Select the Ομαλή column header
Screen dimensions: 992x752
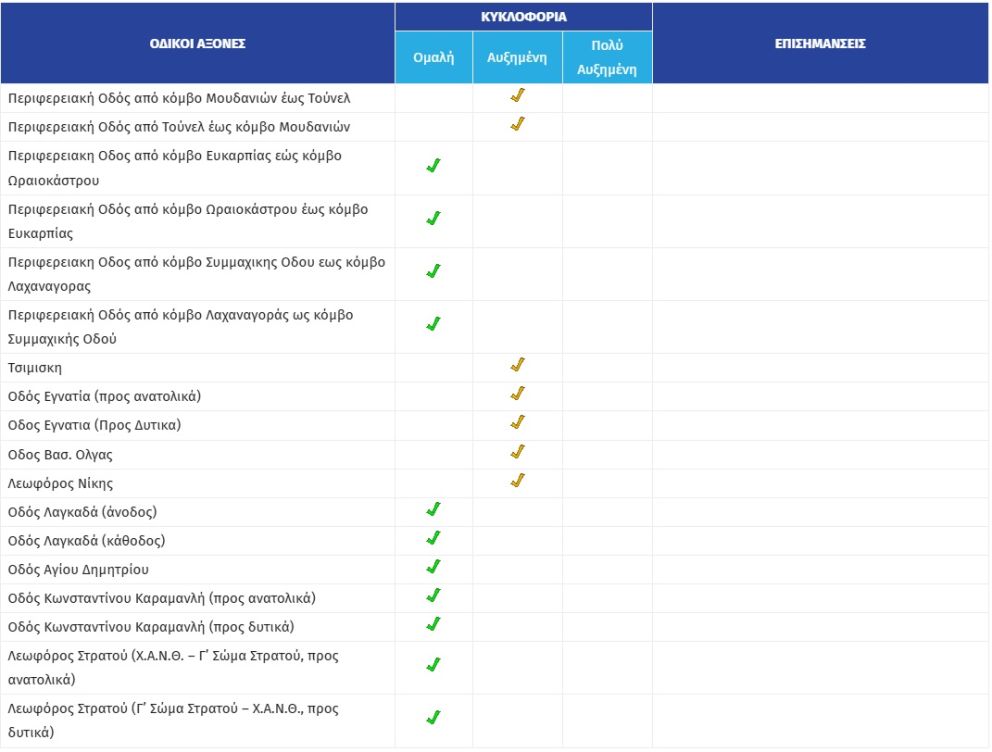click(434, 57)
